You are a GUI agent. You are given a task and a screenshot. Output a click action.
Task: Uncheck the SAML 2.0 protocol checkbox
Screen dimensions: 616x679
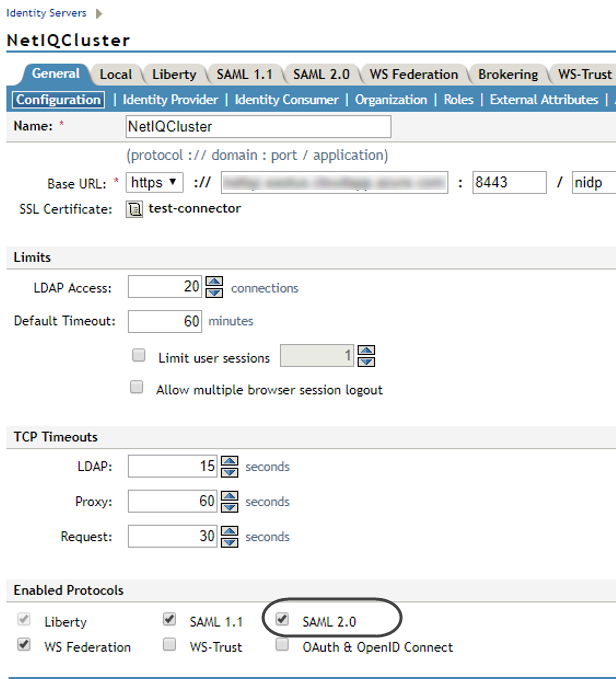[x=282, y=619]
